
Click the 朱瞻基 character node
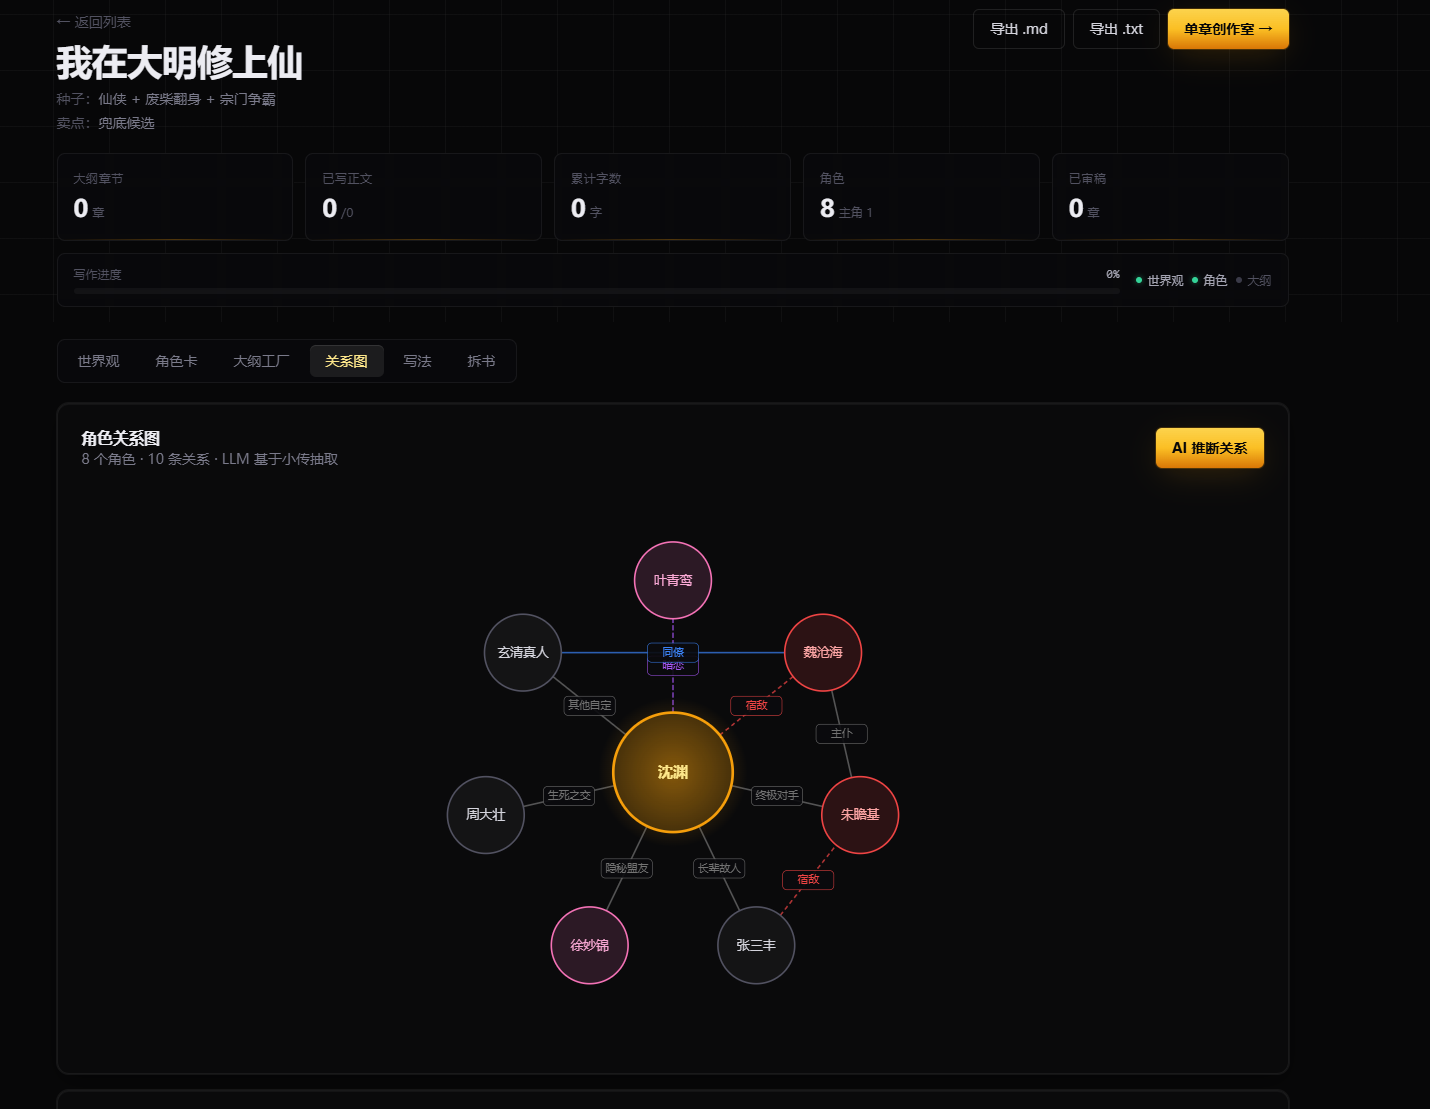pyautogui.click(x=860, y=815)
